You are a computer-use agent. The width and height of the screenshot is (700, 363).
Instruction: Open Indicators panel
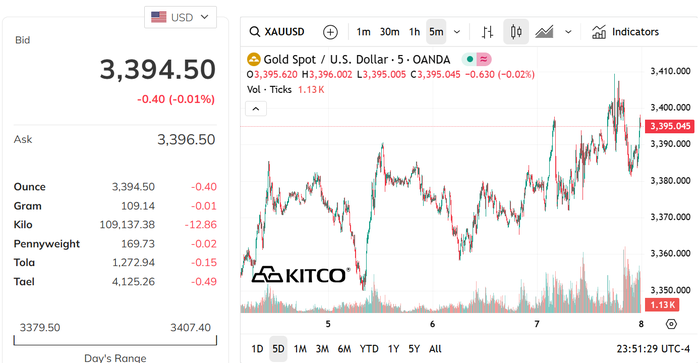pos(625,32)
